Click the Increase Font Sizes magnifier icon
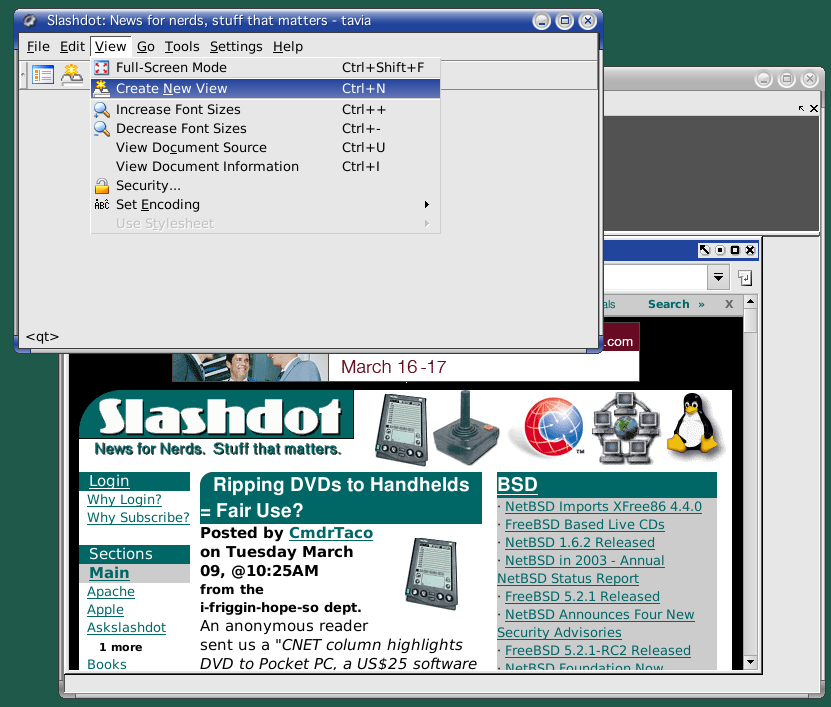This screenshot has height=707, width=831. coord(101,110)
